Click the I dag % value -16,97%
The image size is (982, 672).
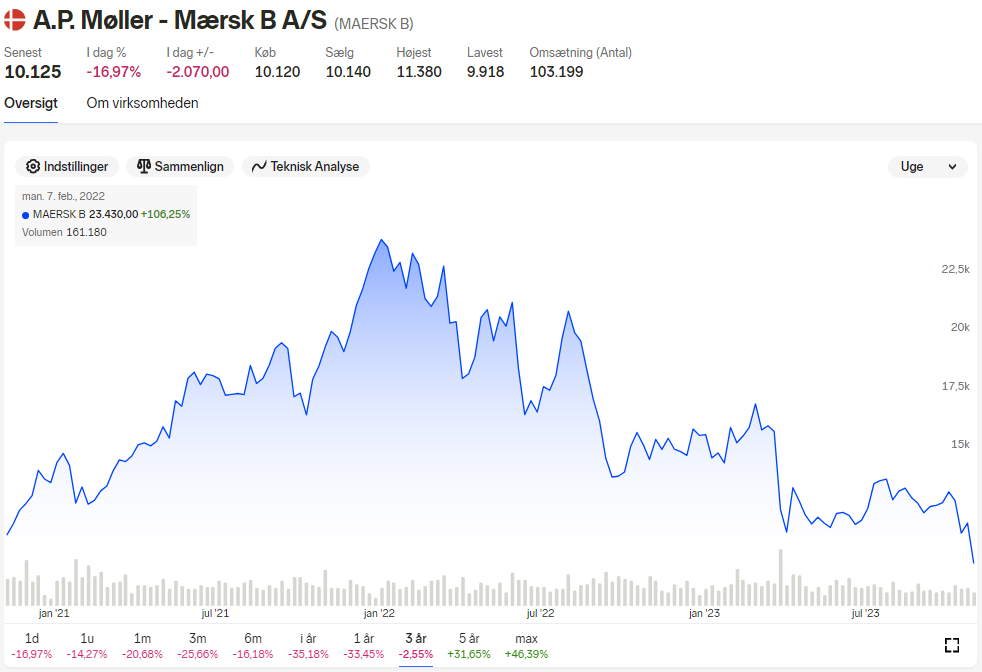click(x=113, y=72)
